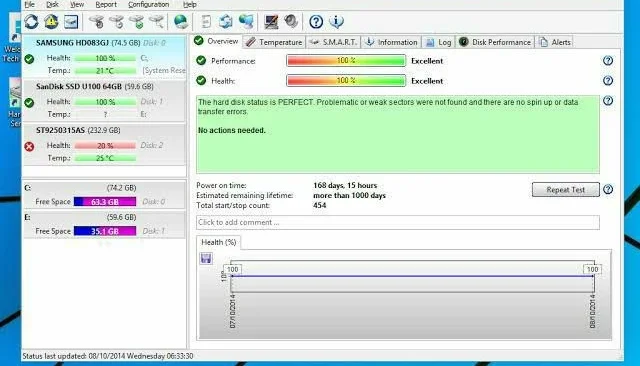Click the save floppy icon in health chart
This screenshot has height=366, width=640.
coord(206,258)
